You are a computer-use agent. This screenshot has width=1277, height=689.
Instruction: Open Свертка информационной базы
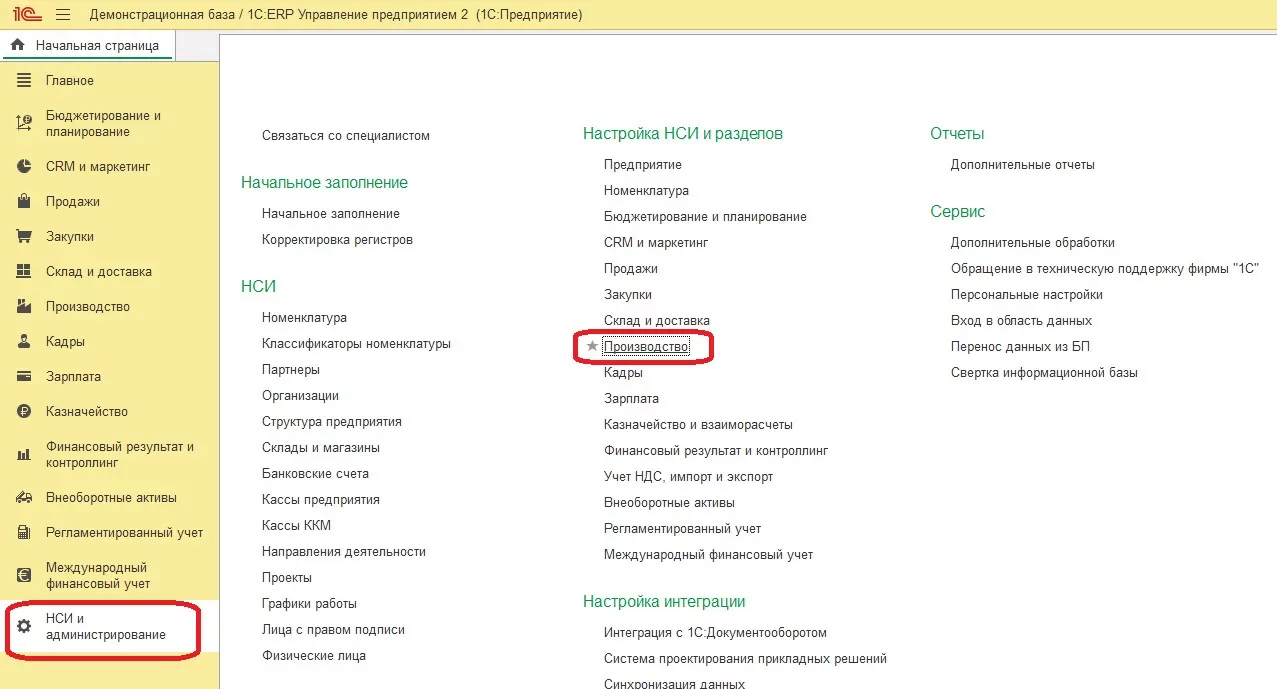coord(1044,372)
